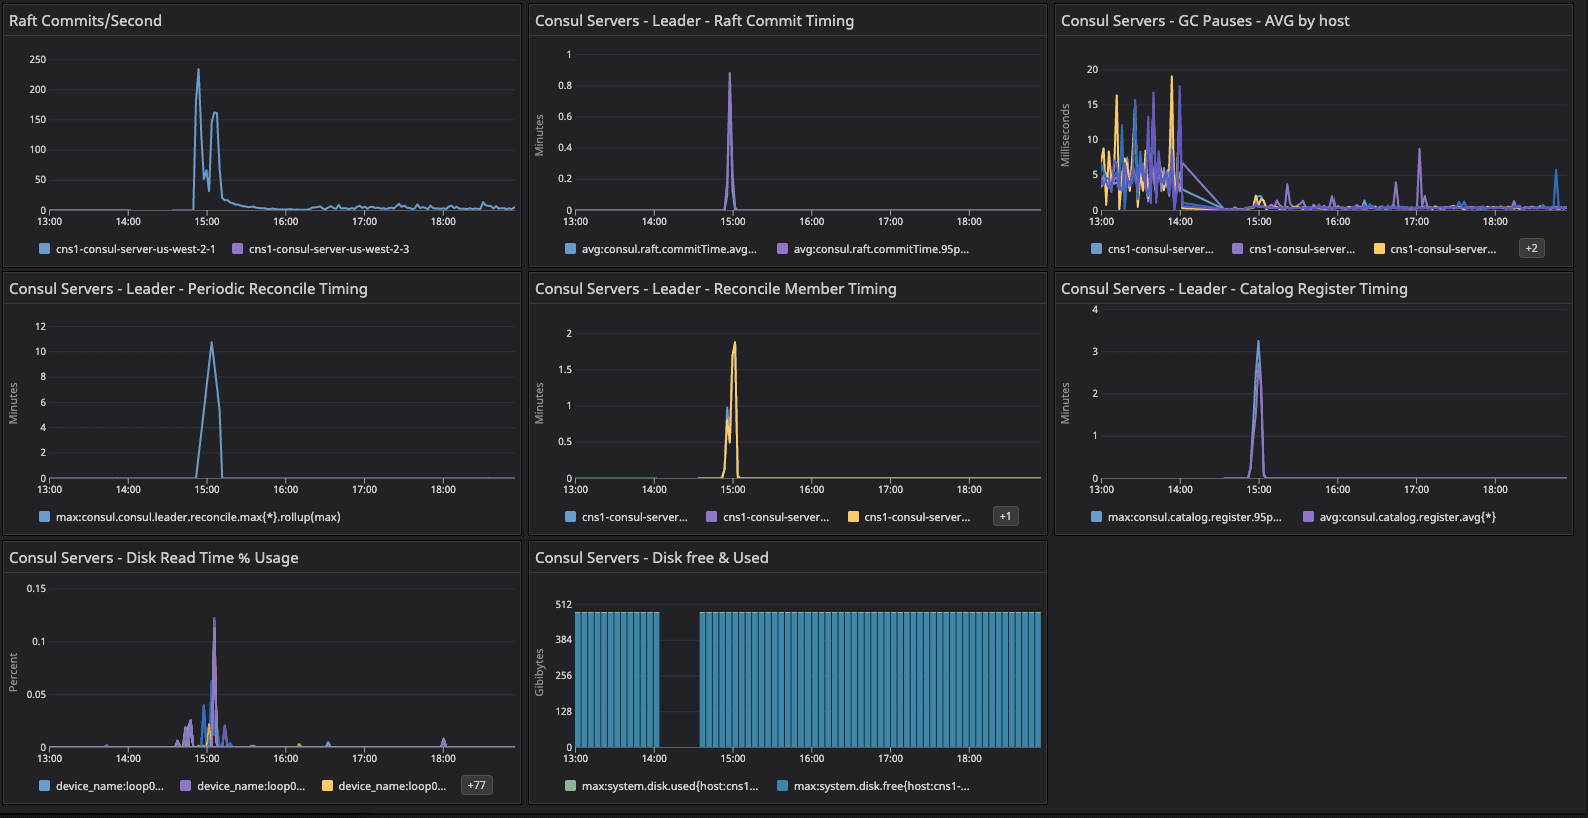The width and height of the screenshot is (1588, 818).
Task: Click the blue swatch for avg:consul.raft.commitTime.avg
Action: (x=570, y=249)
